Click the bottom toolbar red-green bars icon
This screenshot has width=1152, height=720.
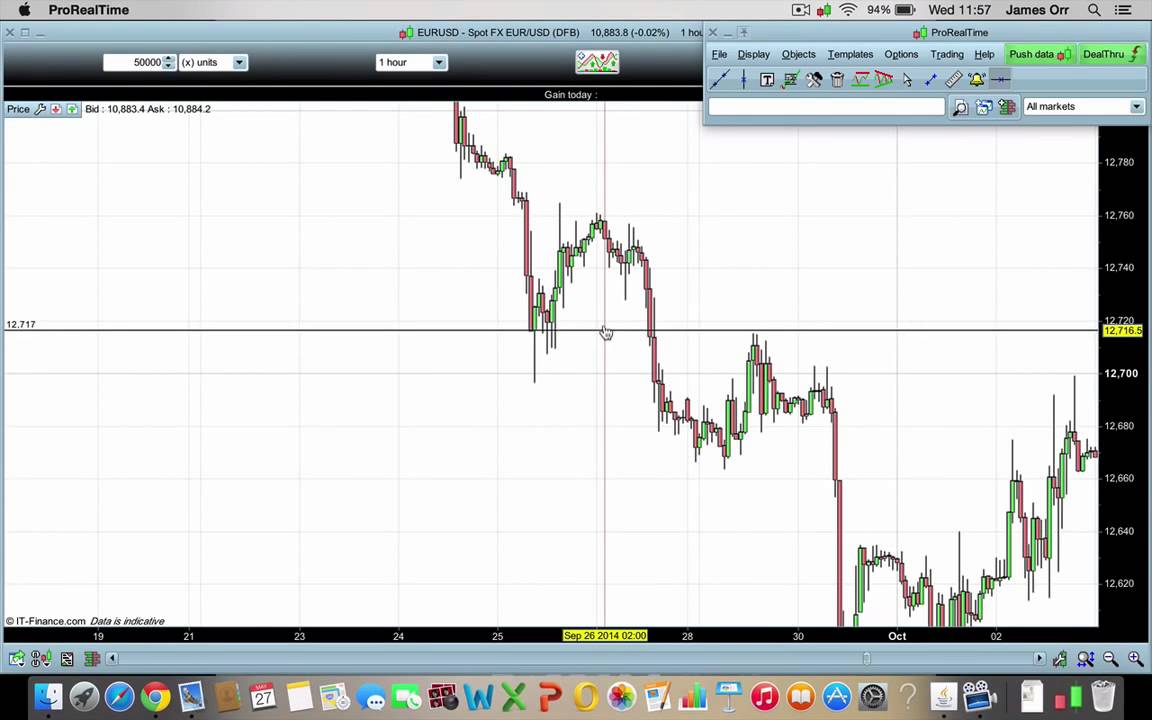(x=92, y=659)
